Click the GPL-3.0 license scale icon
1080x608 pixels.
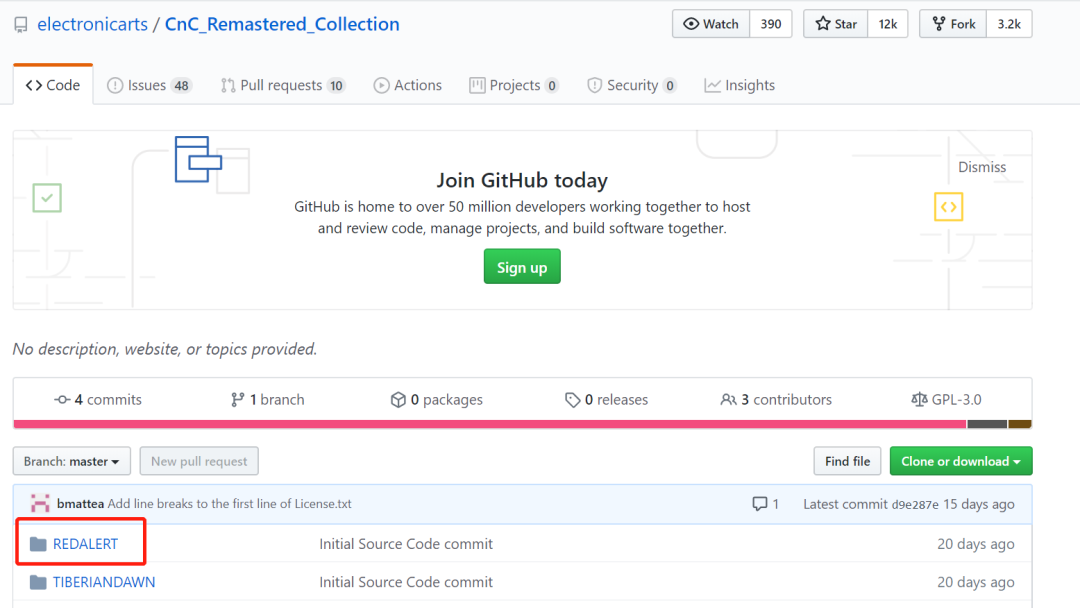click(919, 400)
